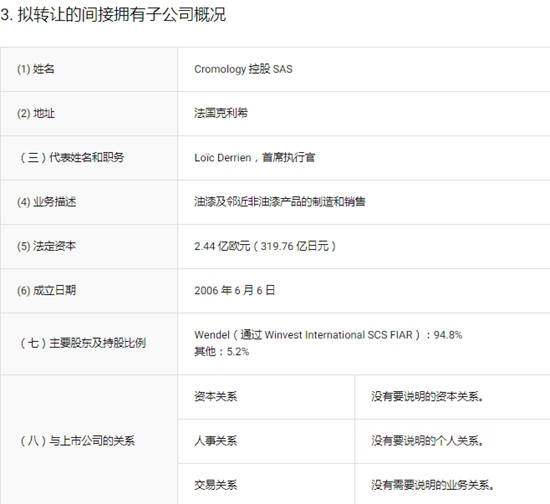Screen dimensions: 550x504
Task: Select heading '3. 拟转让的间接拥有子公司概况'
Action: [x=113, y=15]
